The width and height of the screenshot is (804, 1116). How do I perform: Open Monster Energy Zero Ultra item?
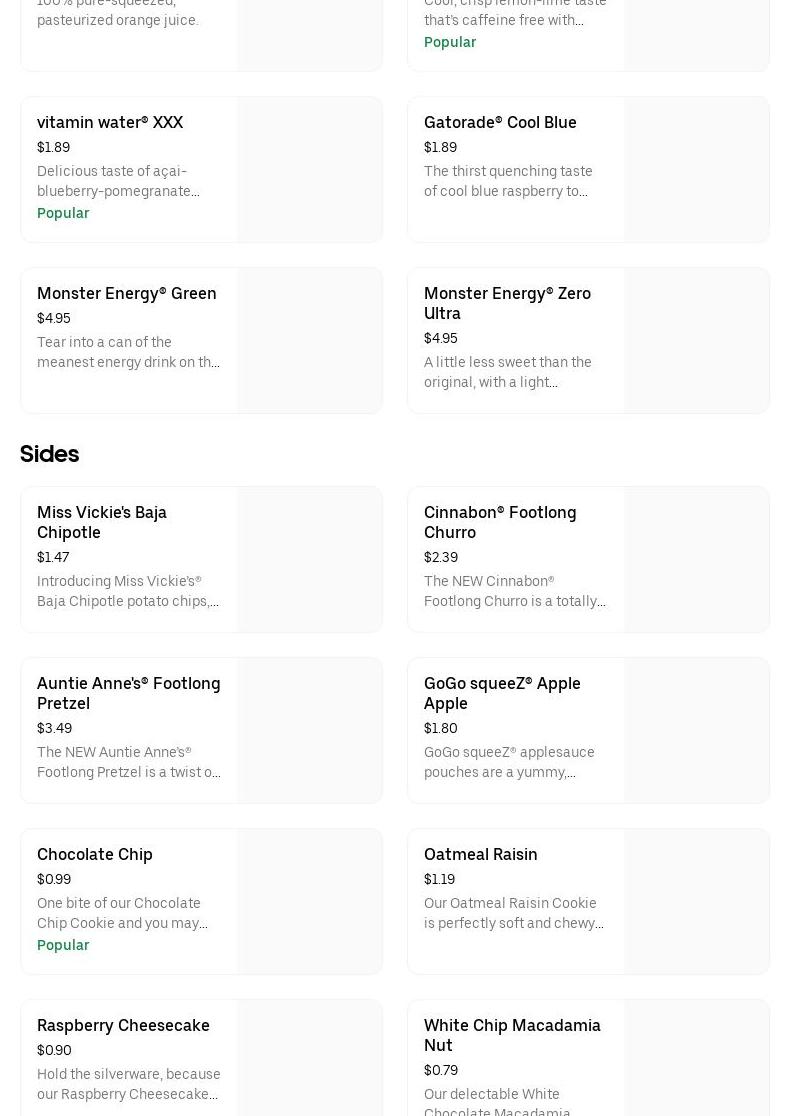click(x=507, y=303)
